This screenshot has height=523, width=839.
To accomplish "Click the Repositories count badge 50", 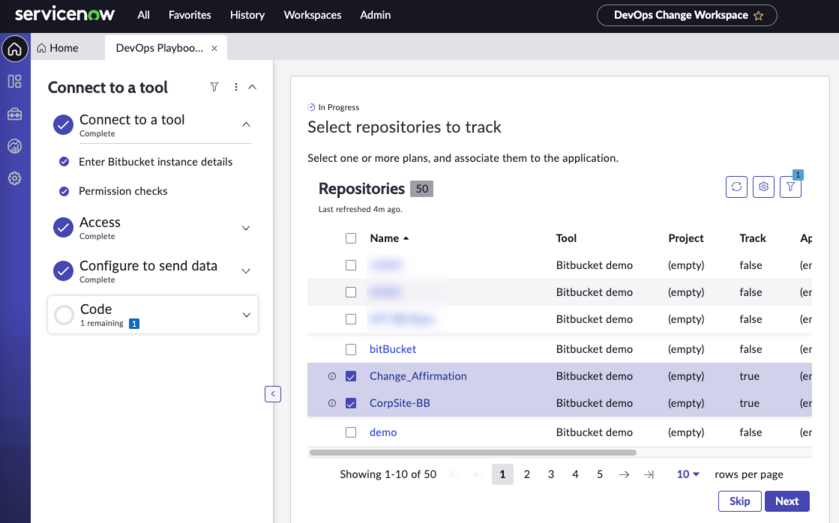I will 422,189.
